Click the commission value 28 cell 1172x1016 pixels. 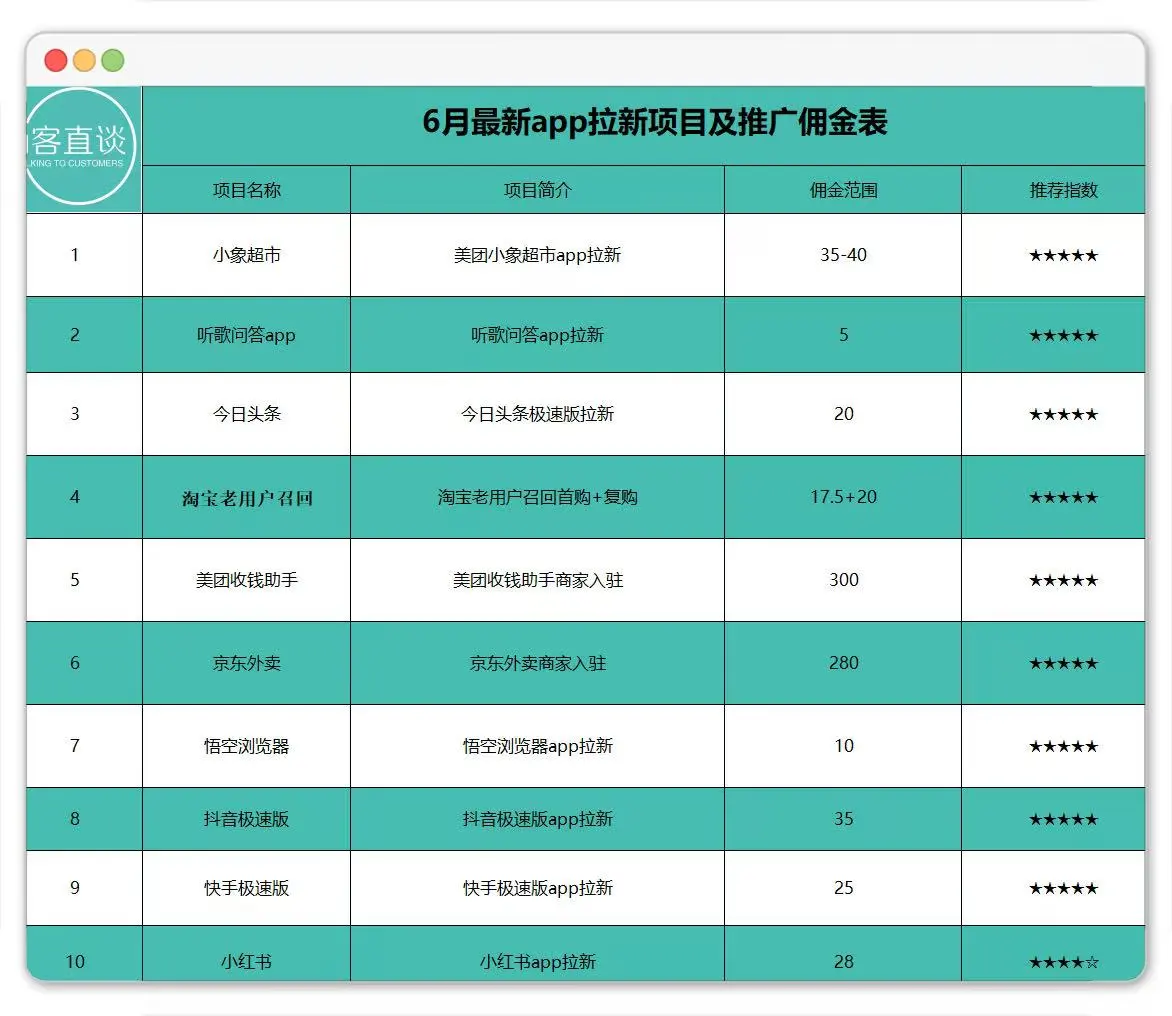pyautogui.click(x=843, y=954)
